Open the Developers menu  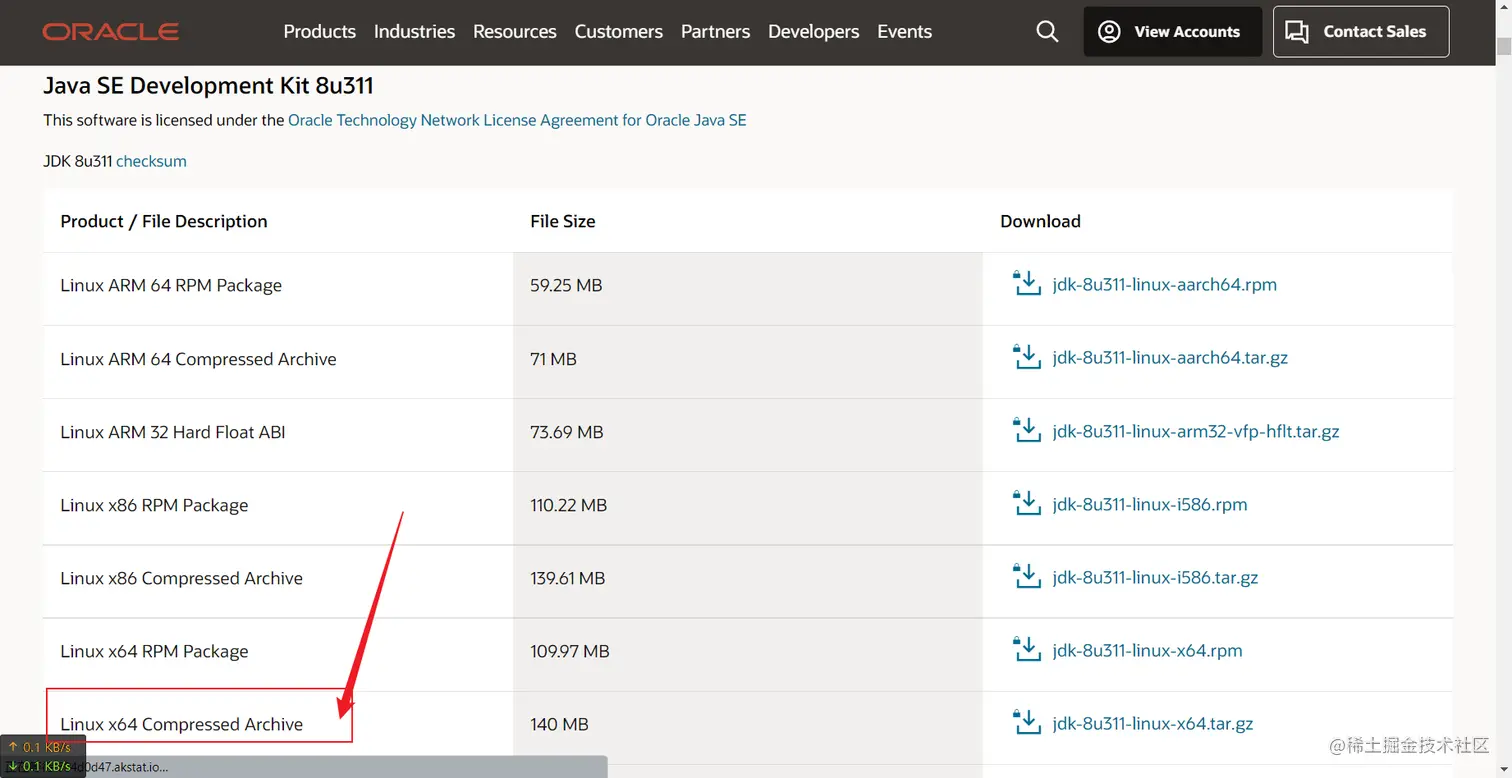pyautogui.click(x=813, y=32)
